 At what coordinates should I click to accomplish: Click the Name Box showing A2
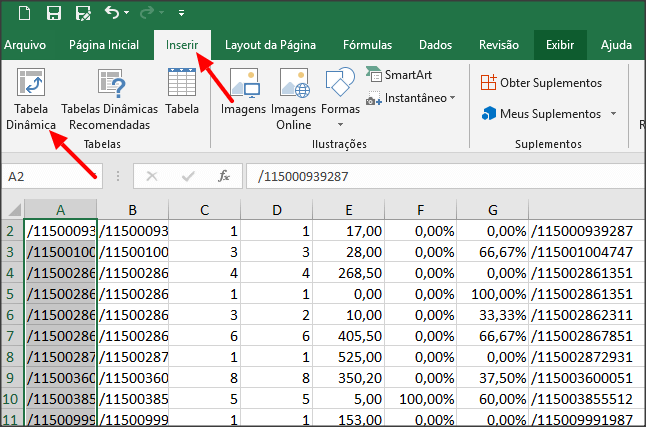click(x=52, y=176)
